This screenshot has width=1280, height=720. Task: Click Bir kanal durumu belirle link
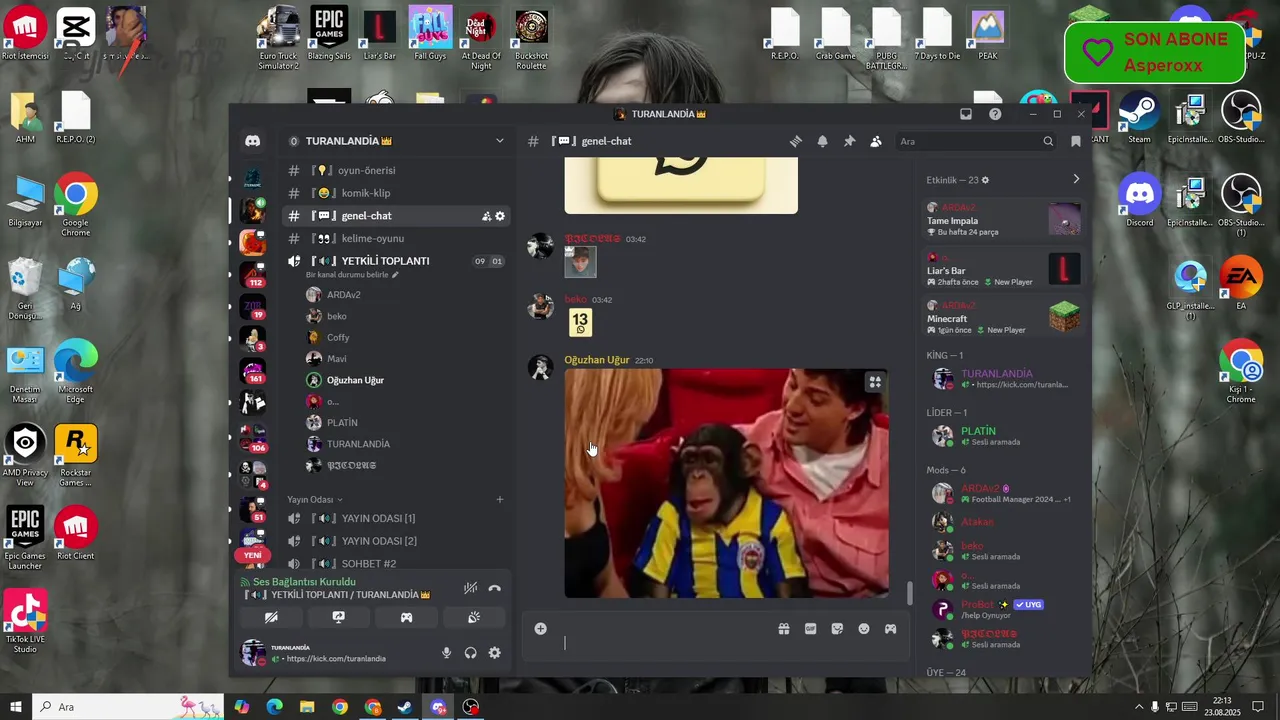click(352, 275)
